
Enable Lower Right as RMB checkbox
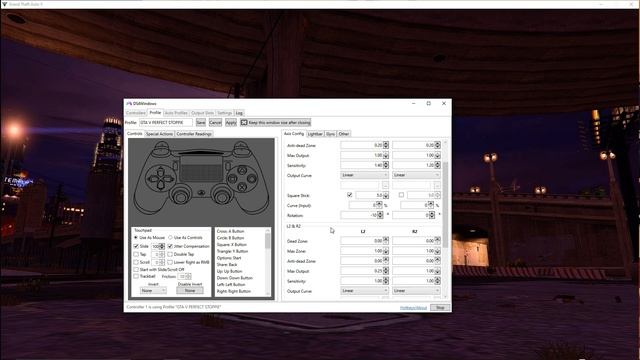click(x=170, y=262)
